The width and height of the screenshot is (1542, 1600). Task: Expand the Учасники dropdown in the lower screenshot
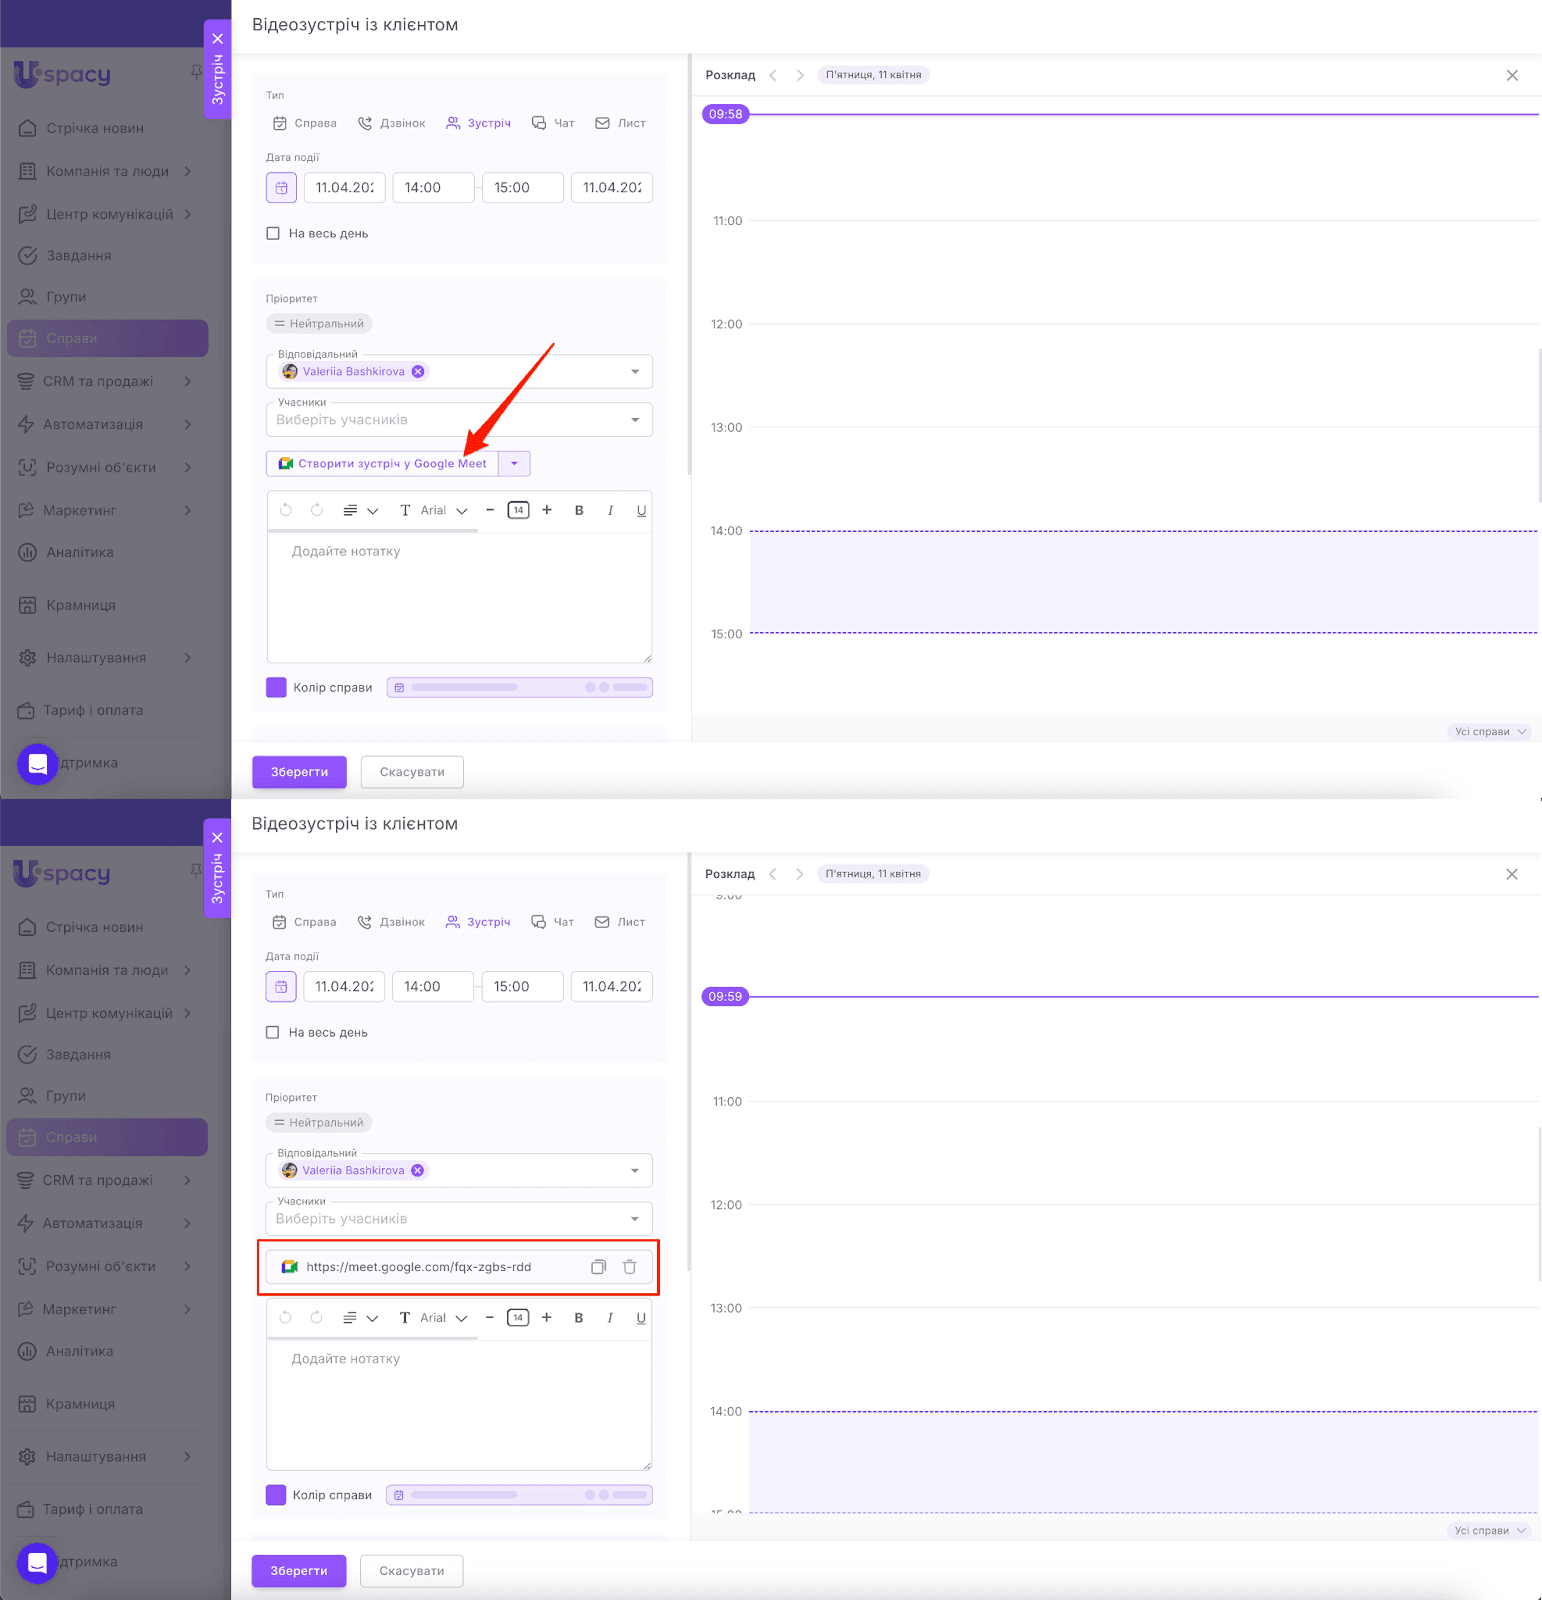(x=635, y=1219)
